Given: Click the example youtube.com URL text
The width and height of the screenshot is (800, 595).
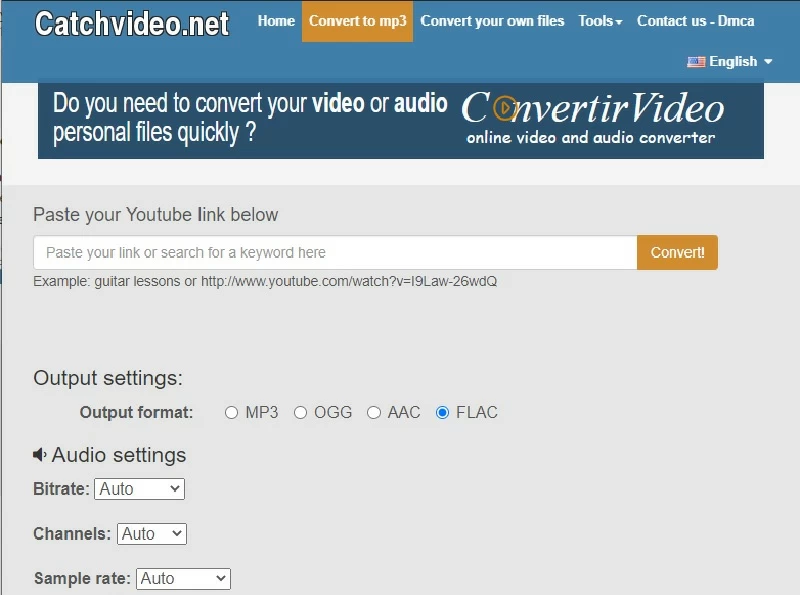Looking at the screenshot, I should point(349,281).
